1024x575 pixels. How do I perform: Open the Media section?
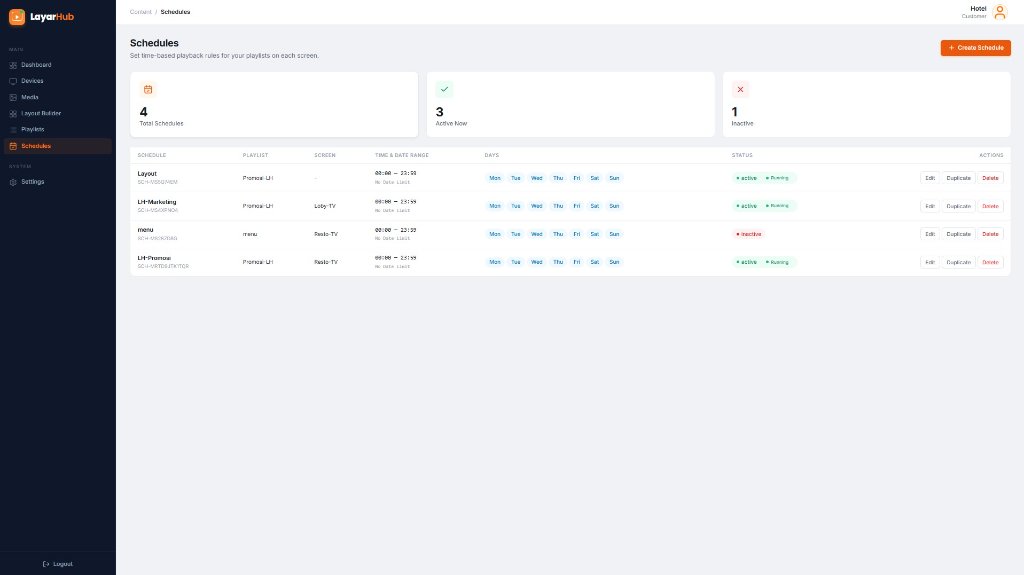click(x=57, y=97)
